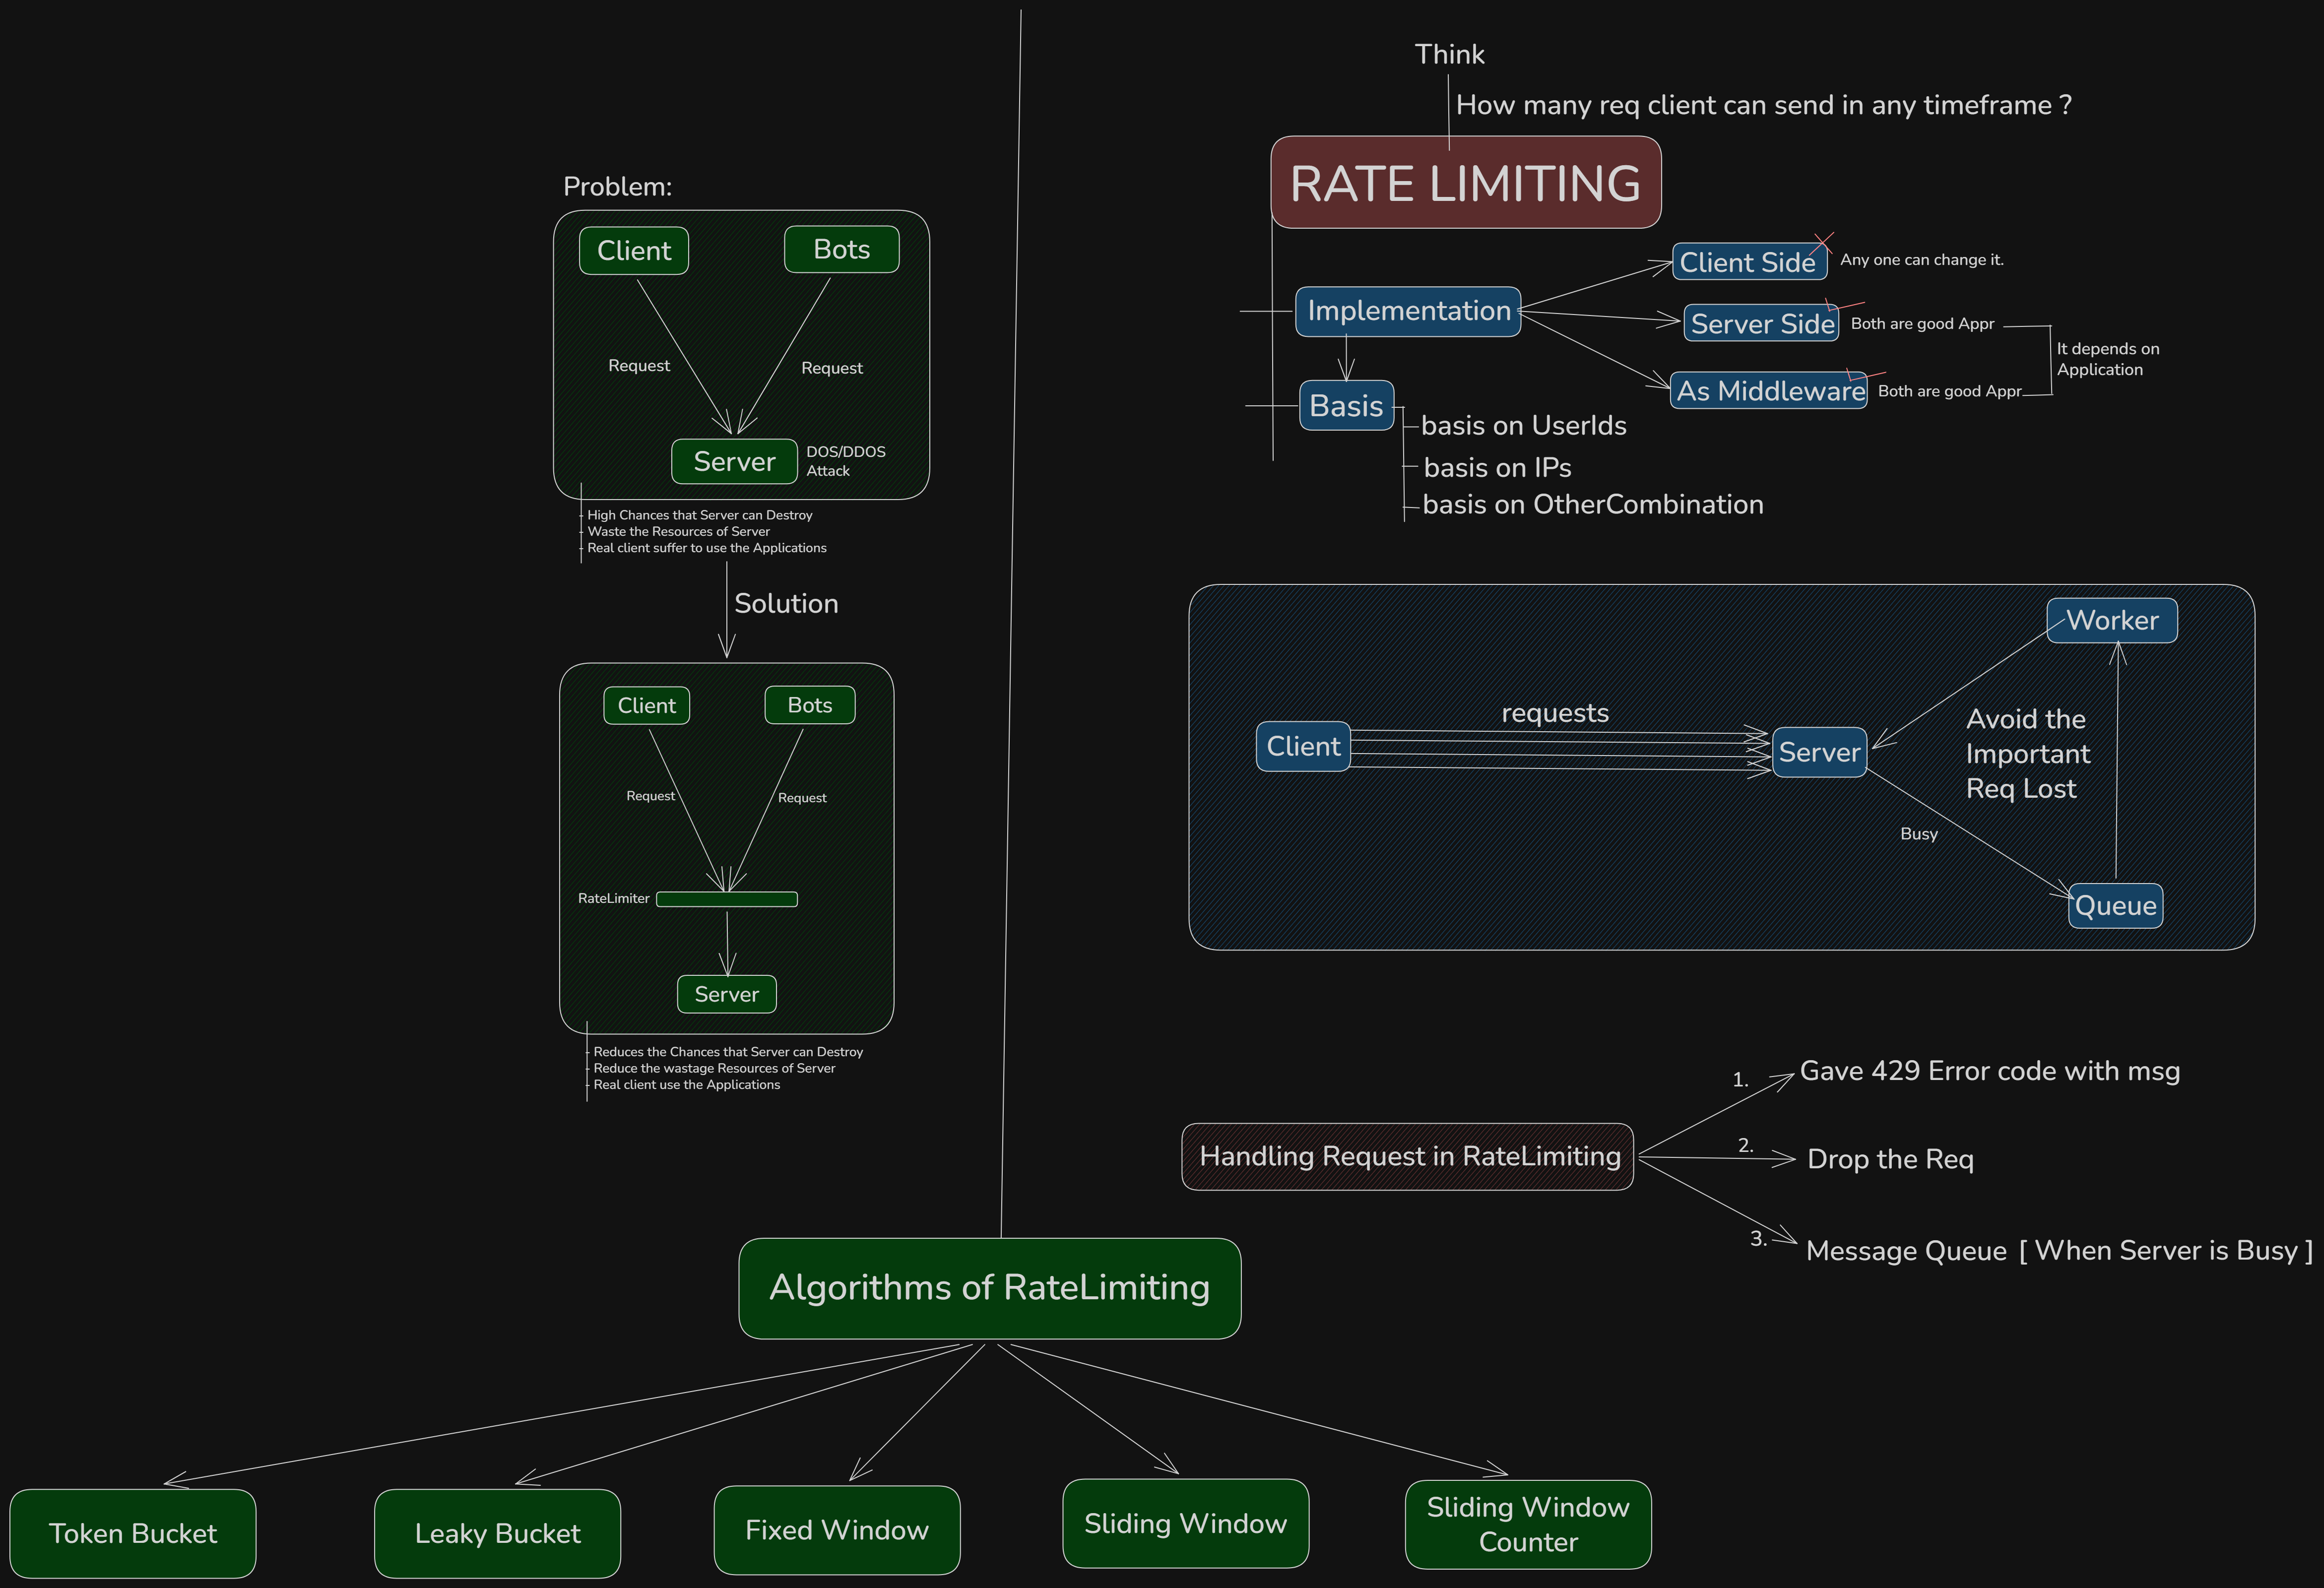This screenshot has width=2324, height=1588.
Task: Select the RateLimiter bar
Action: (x=727, y=899)
